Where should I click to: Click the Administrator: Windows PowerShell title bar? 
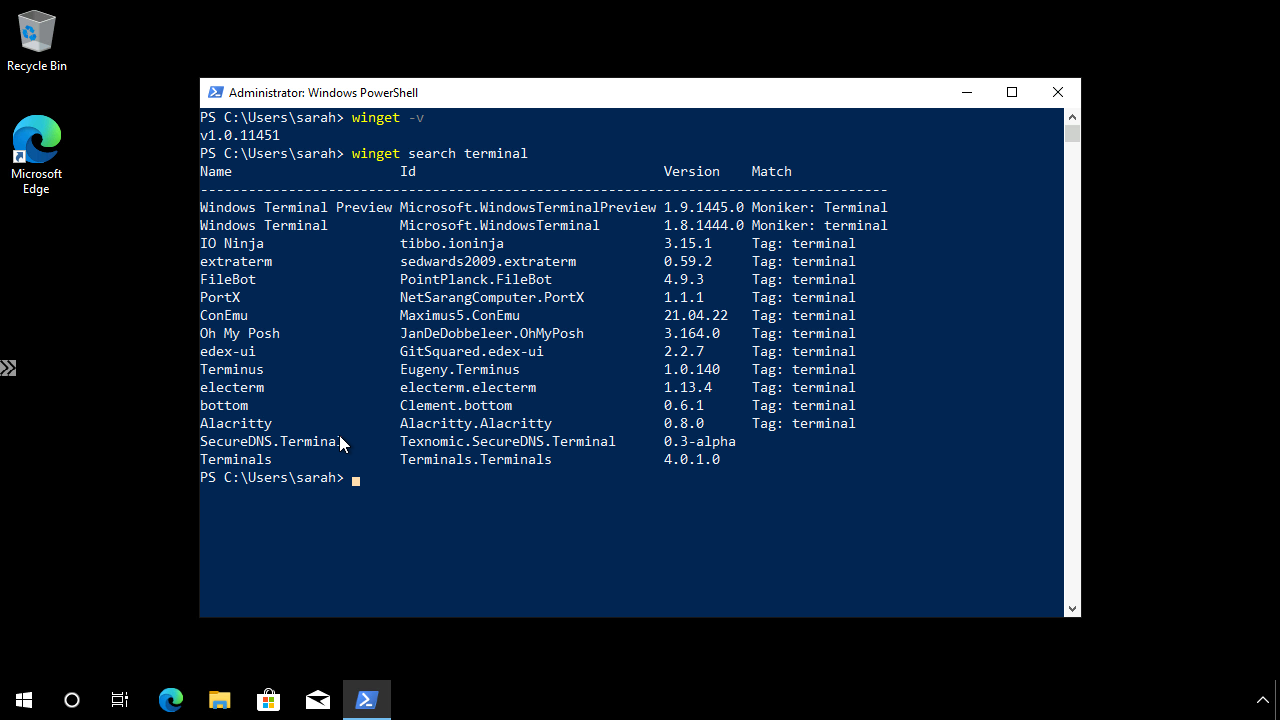coord(600,92)
